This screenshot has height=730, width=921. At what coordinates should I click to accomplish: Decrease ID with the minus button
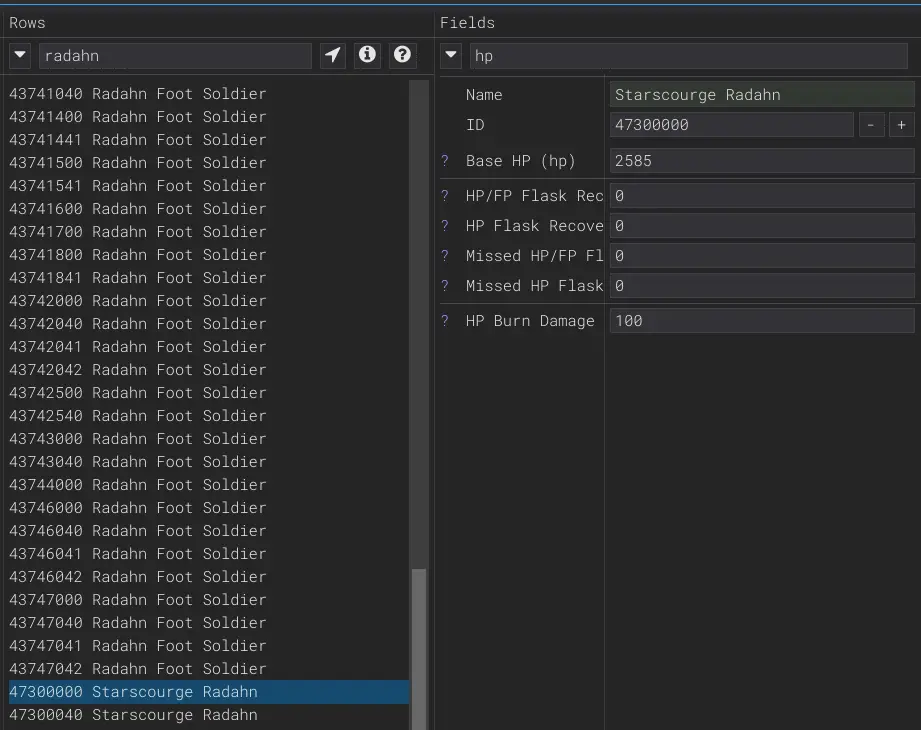tap(871, 125)
